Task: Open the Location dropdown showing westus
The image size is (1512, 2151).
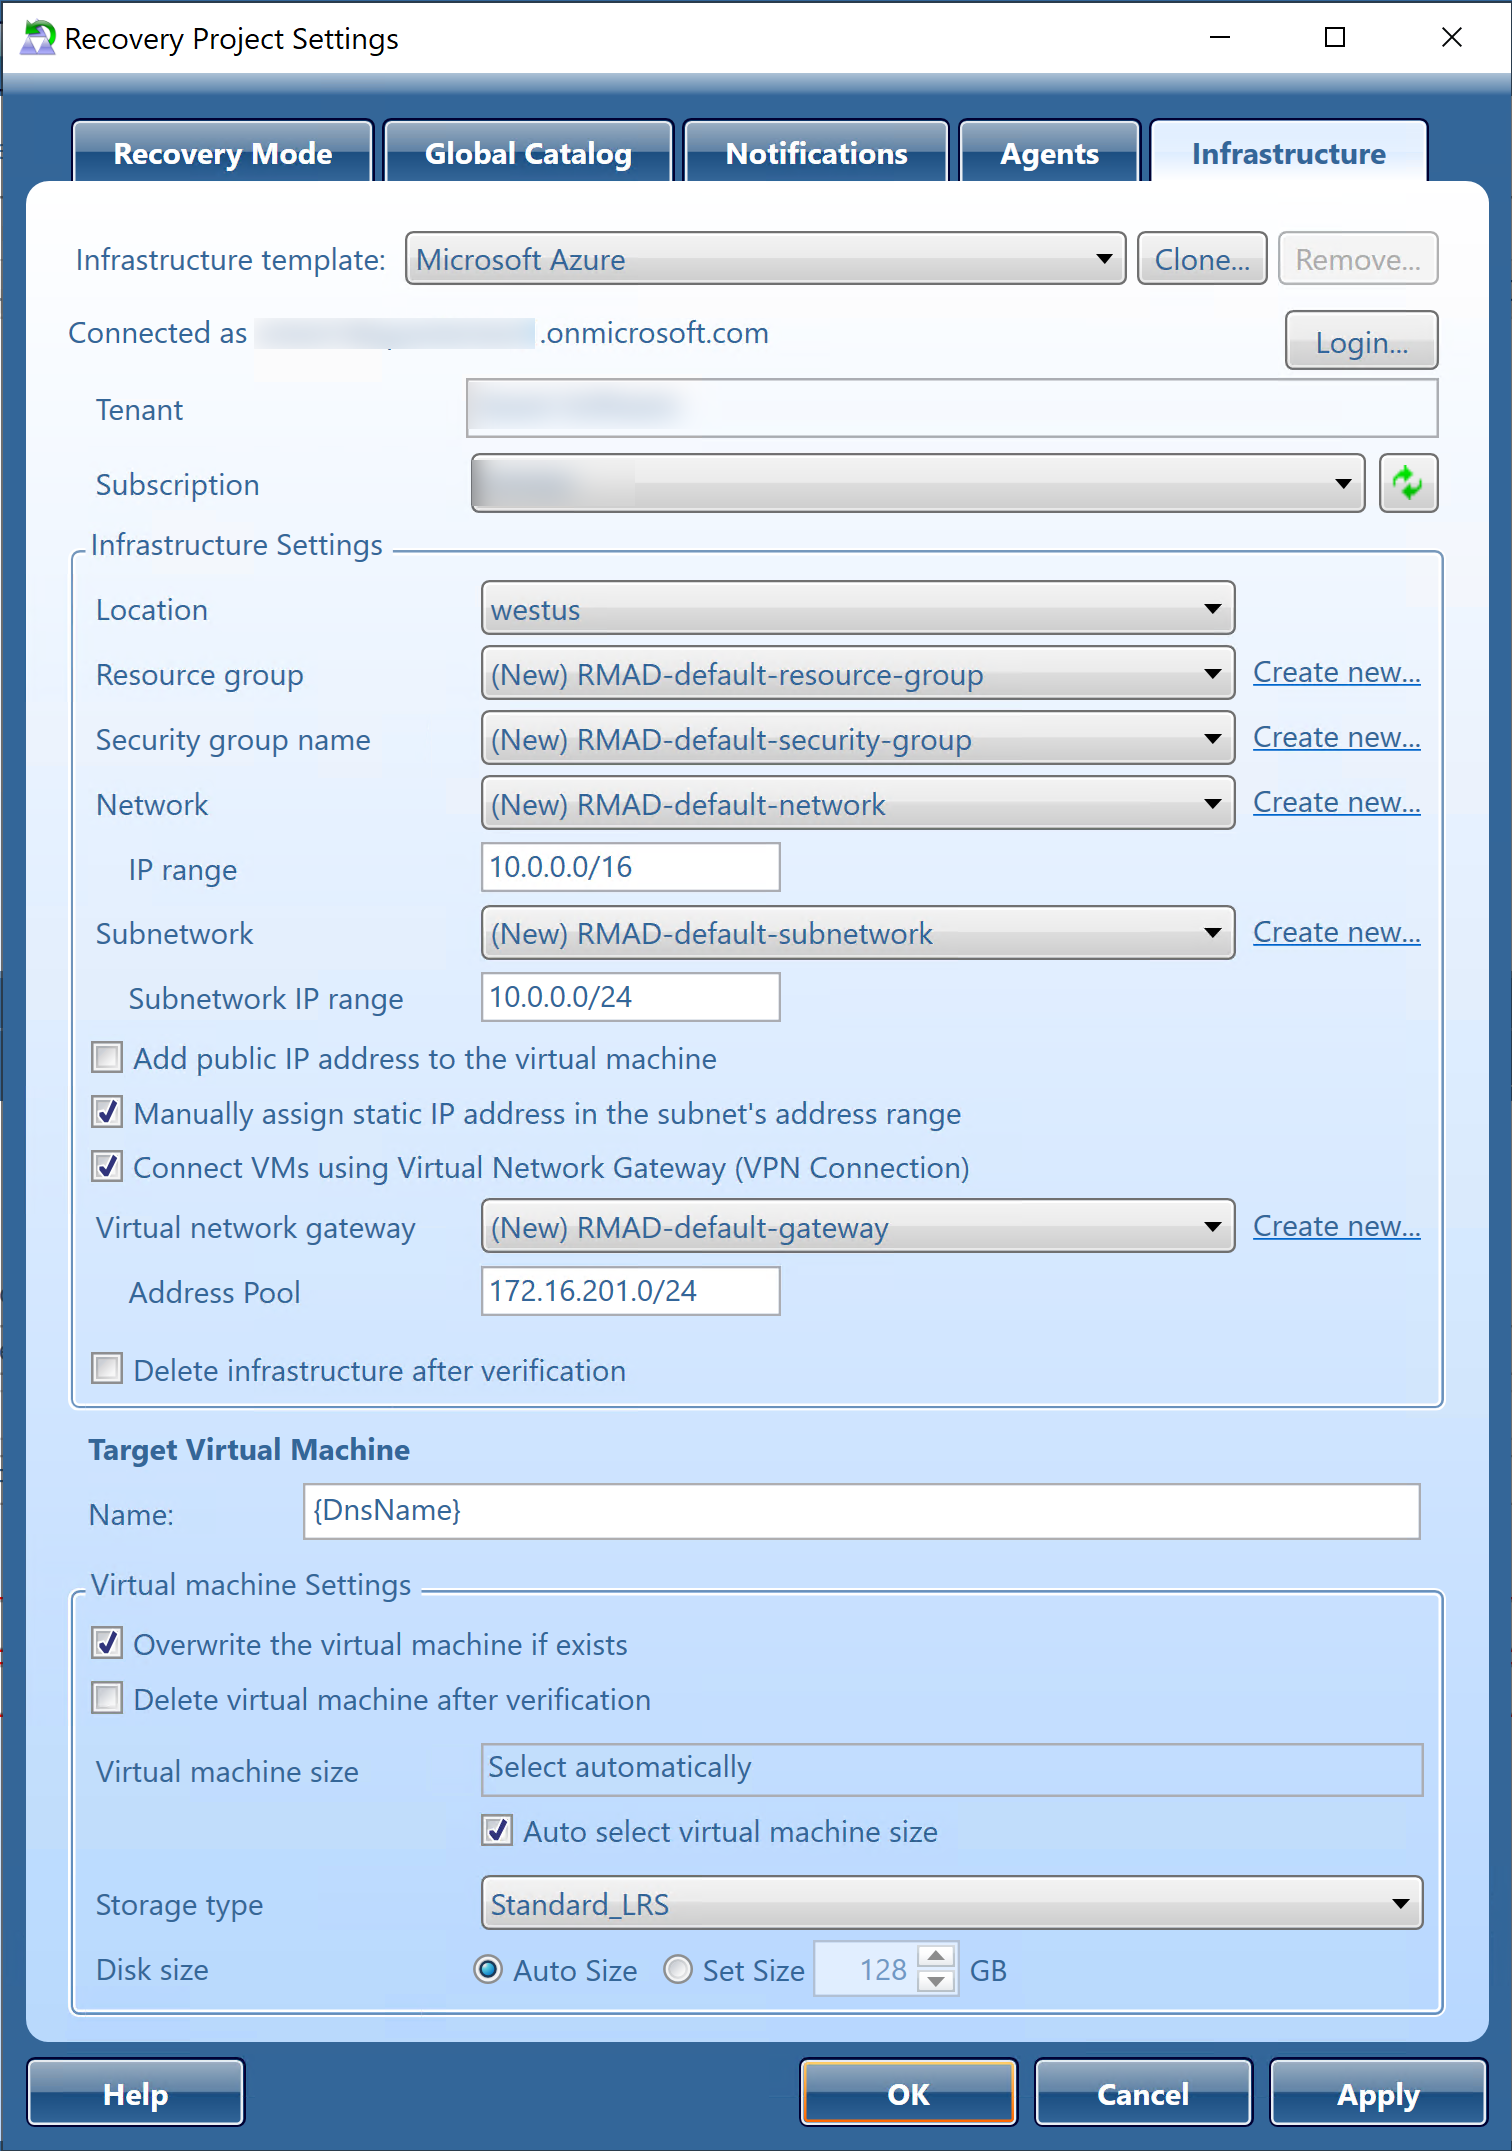Action: point(858,609)
